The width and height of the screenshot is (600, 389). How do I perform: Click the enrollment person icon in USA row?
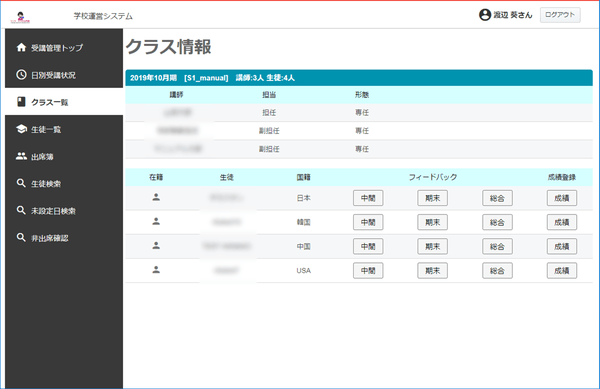point(156,270)
